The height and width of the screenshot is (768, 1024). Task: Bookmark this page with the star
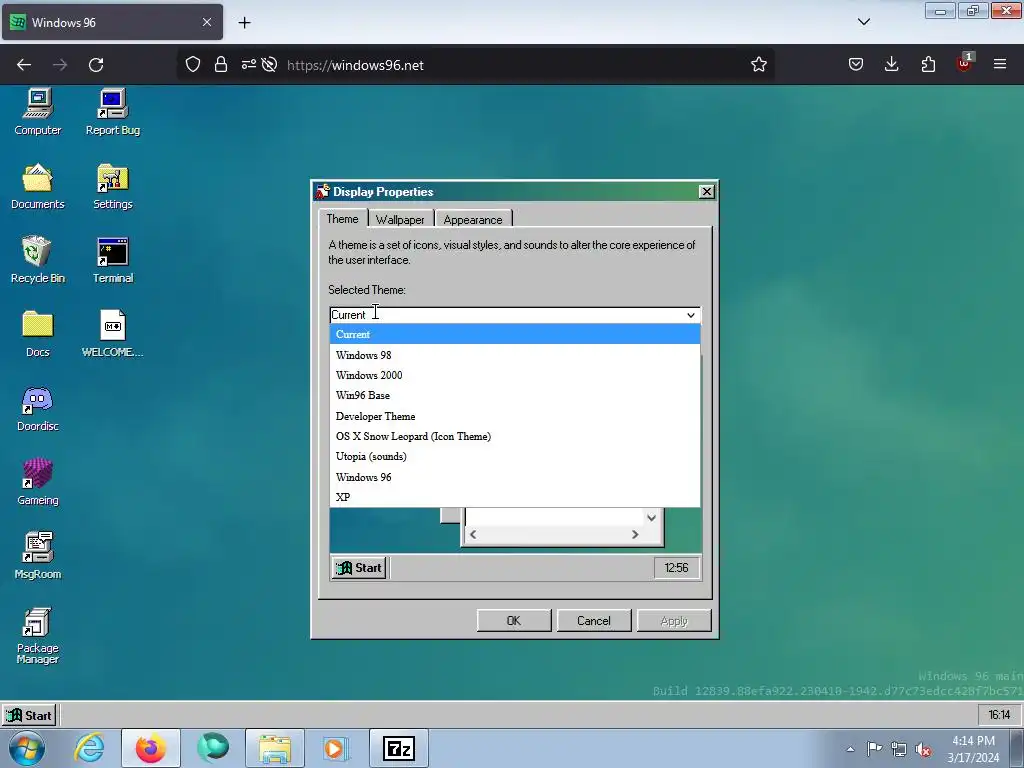(x=758, y=65)
